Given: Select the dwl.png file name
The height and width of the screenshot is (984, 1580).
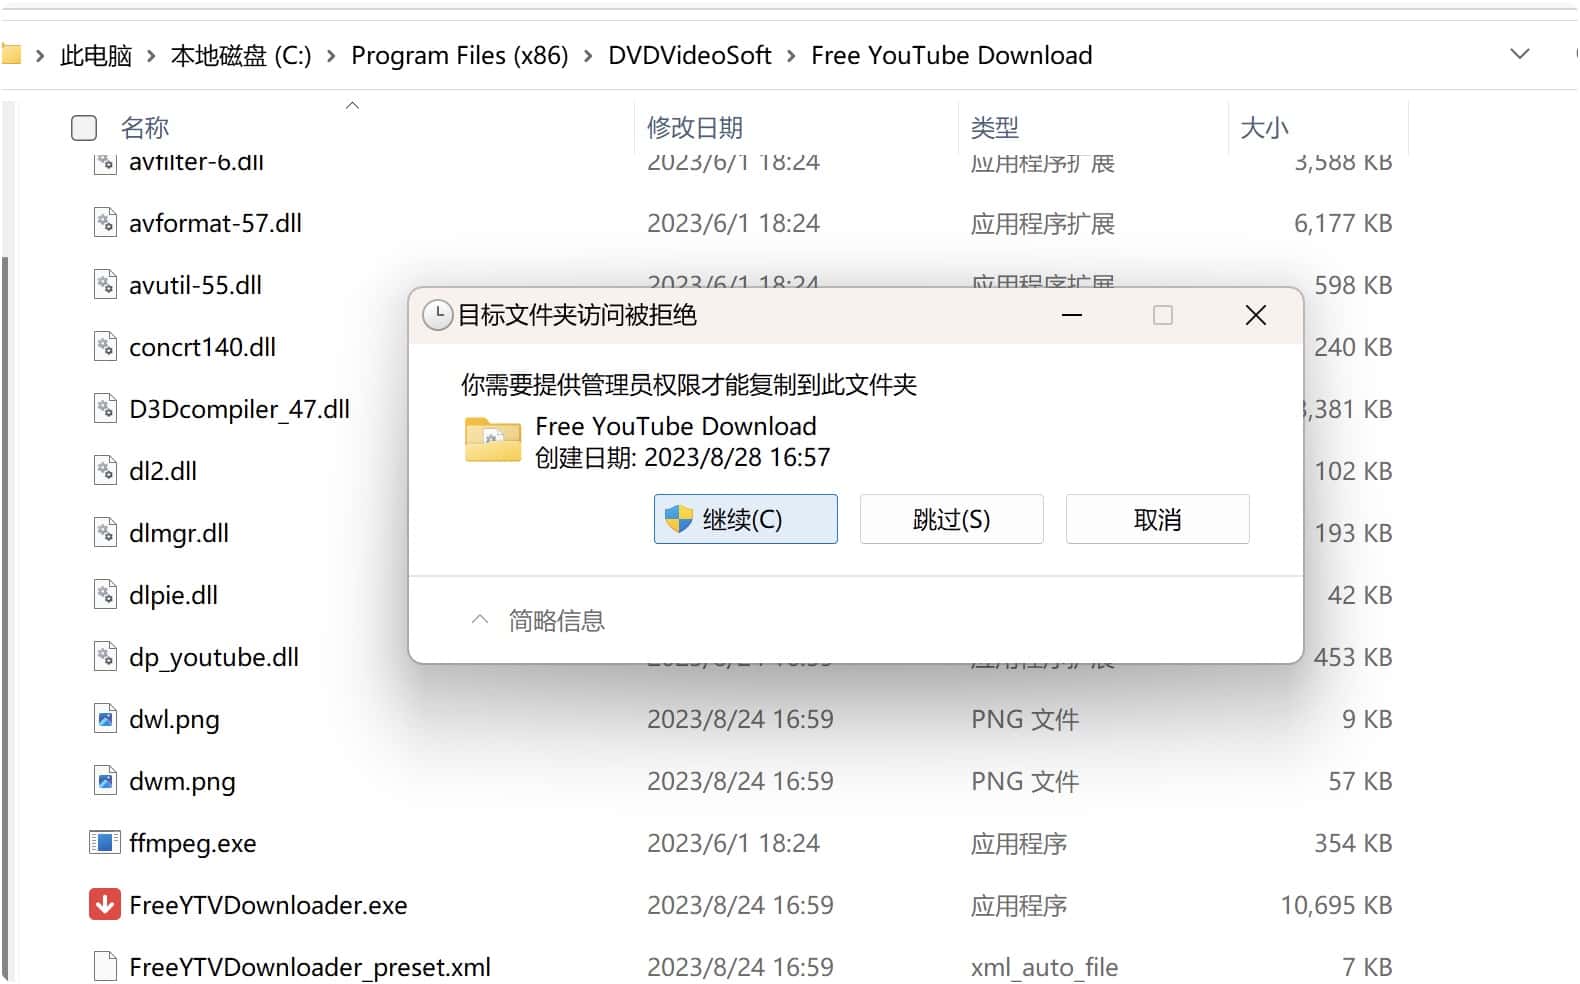Looking at the screenshot, I should pyautogui.click(x=174, y=719).
